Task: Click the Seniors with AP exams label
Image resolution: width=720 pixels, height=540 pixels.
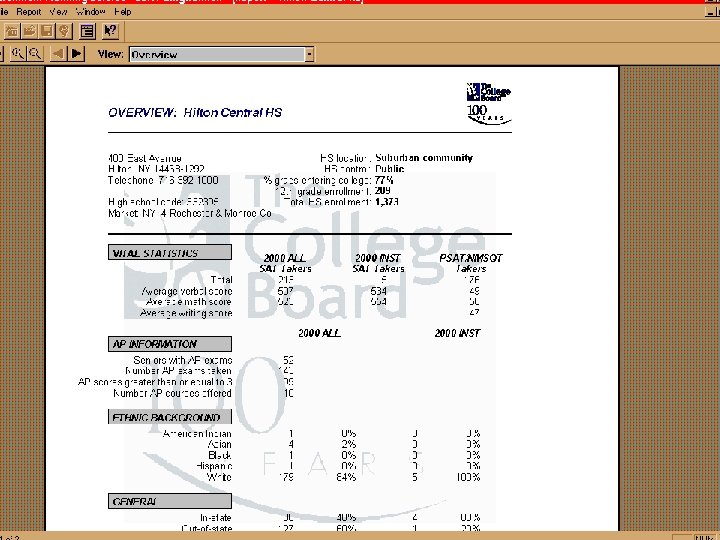Action: point(183,360)
